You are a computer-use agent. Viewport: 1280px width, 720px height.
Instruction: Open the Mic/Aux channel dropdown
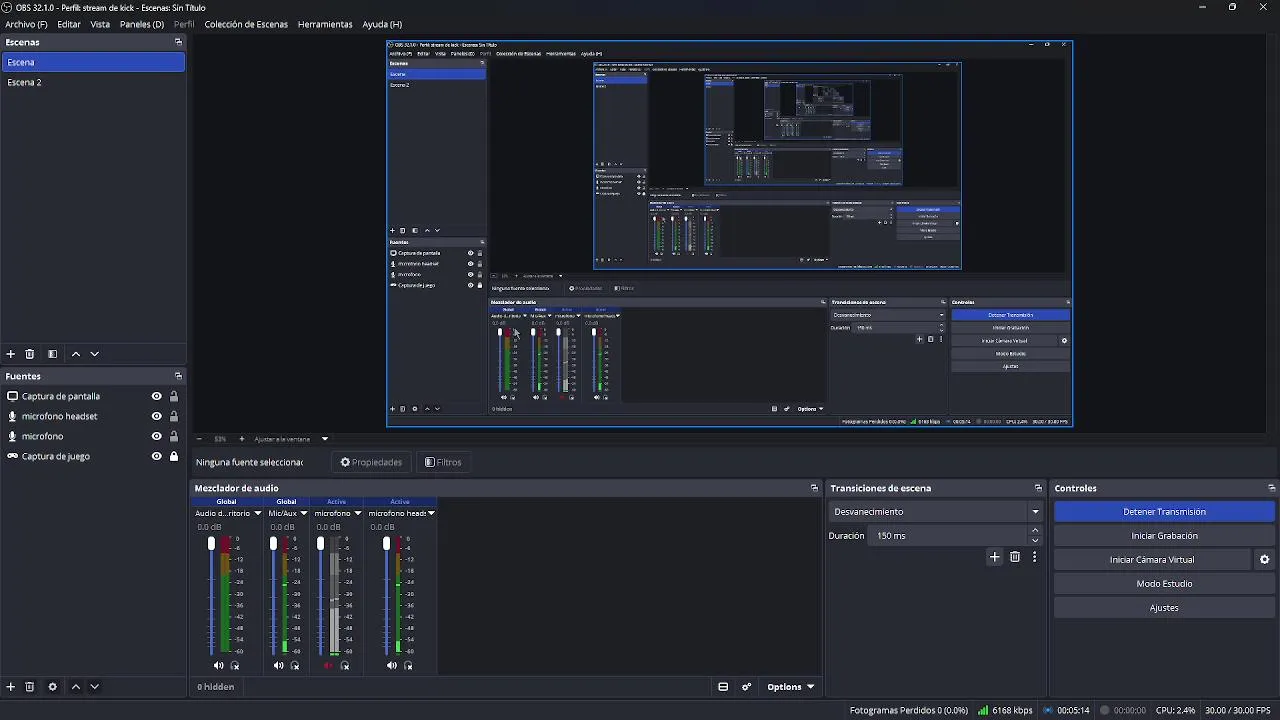[303, 514]
